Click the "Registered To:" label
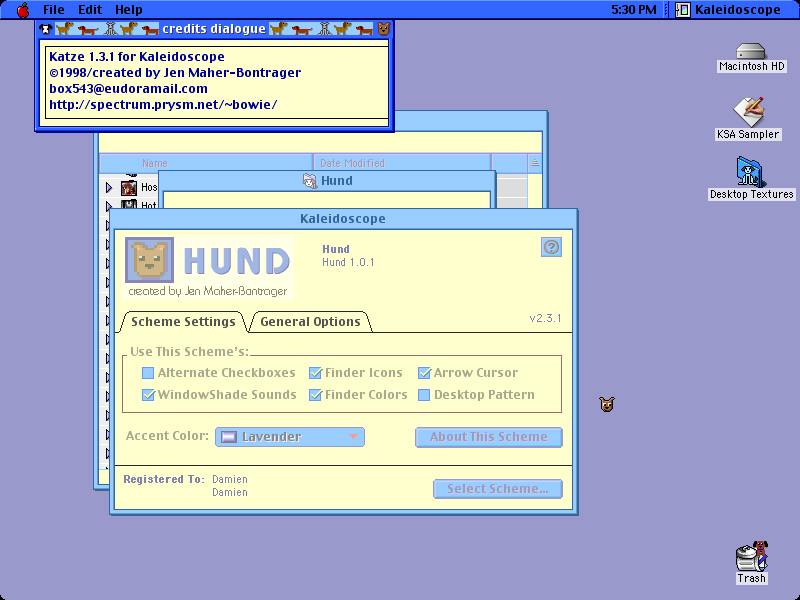 point(164,480)
